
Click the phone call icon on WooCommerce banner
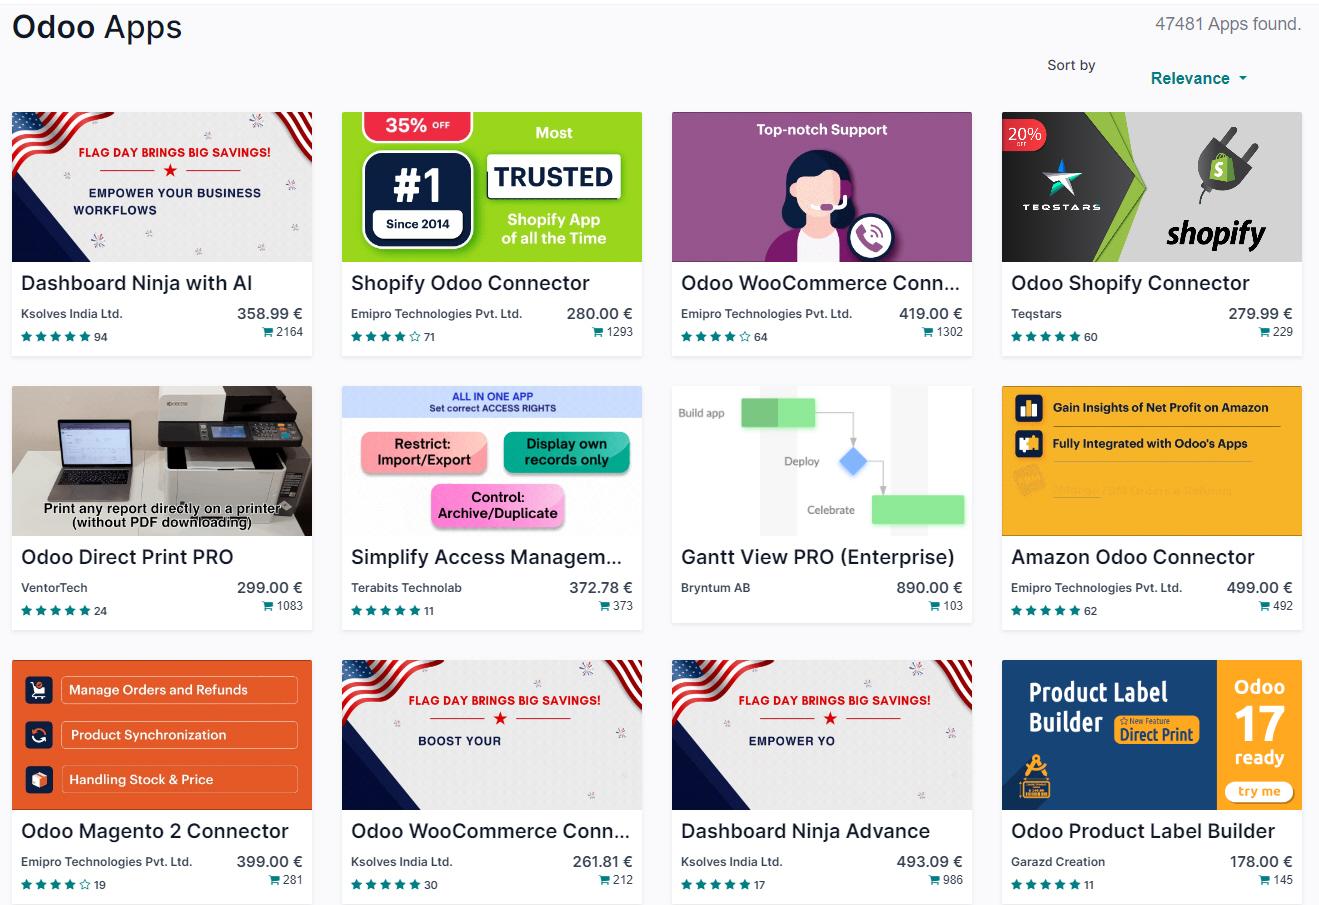[870, 238]
